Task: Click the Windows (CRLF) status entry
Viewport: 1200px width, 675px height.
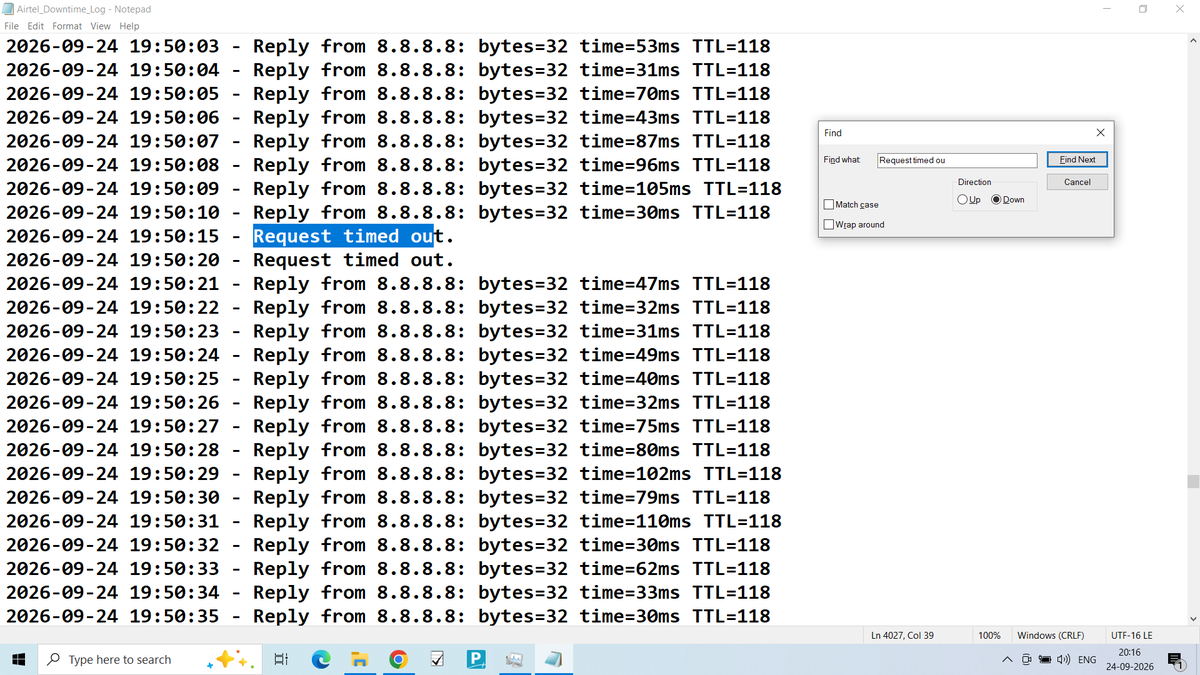Action: click(x=1050, y=635)
